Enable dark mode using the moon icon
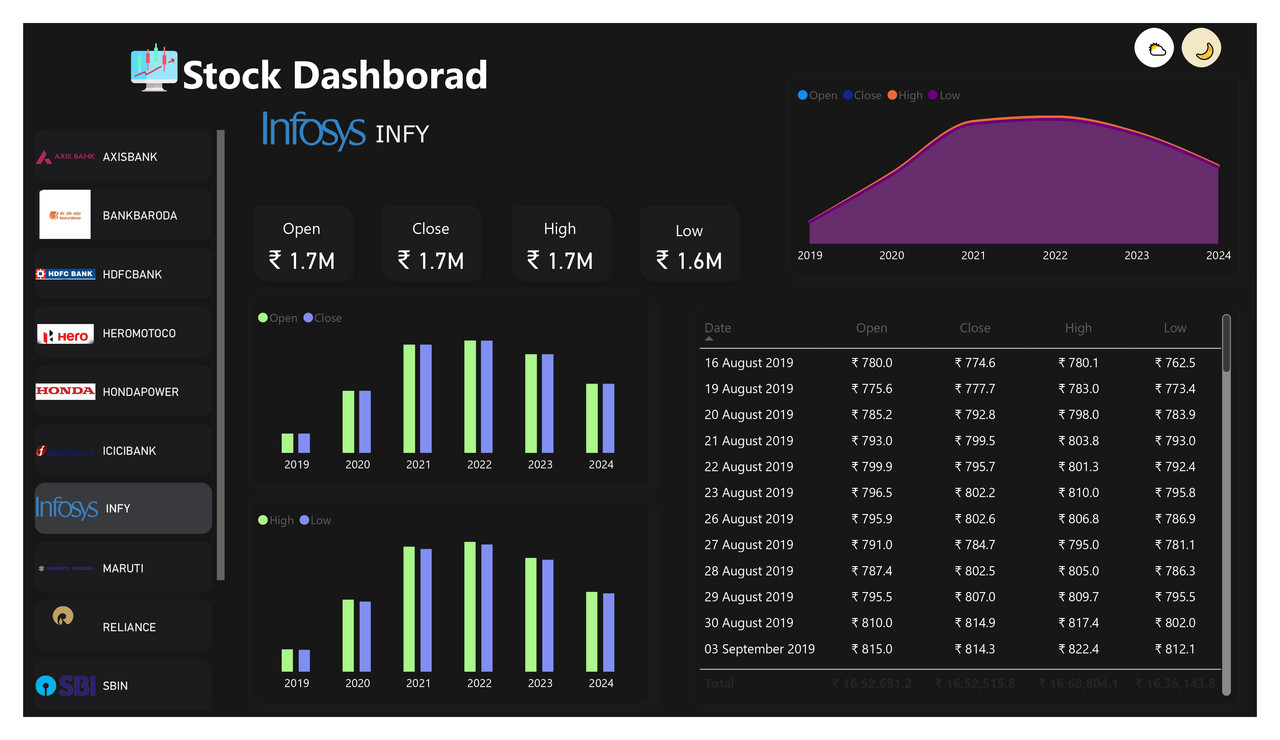Screen dimensions: 1280x740 tap(1201, 47)
